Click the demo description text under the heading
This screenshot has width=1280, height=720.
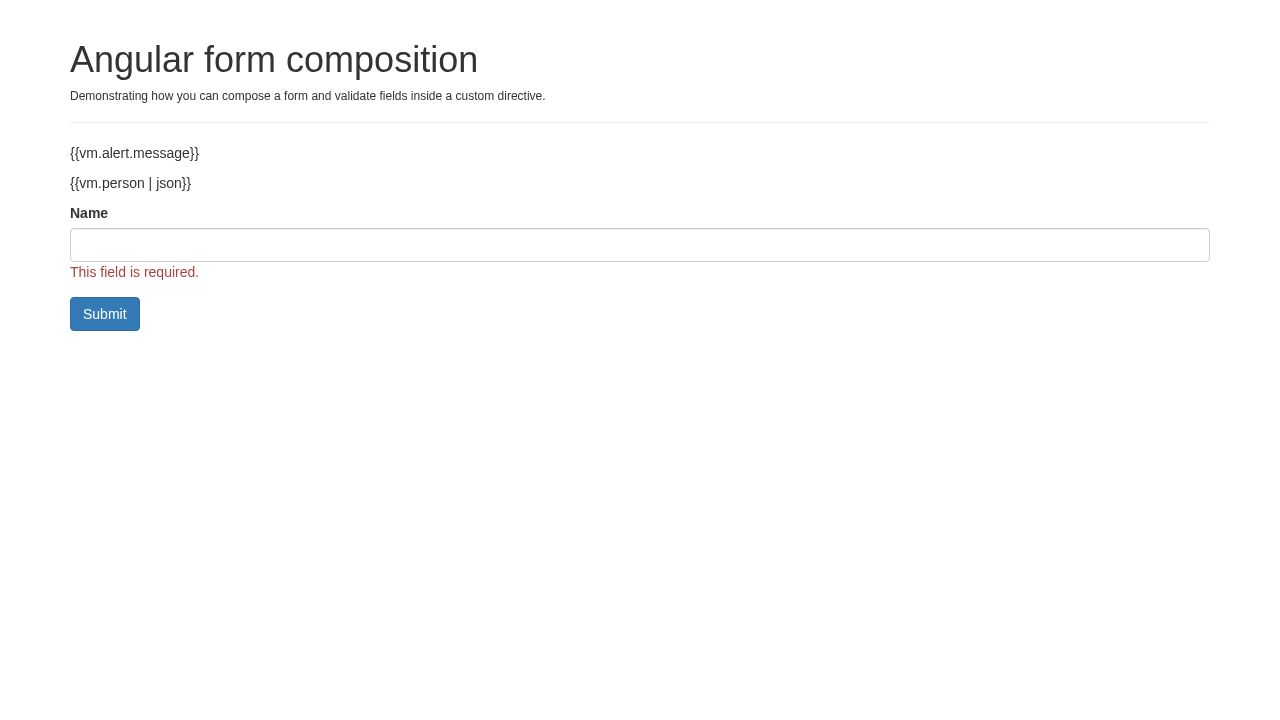pos(307,96)
